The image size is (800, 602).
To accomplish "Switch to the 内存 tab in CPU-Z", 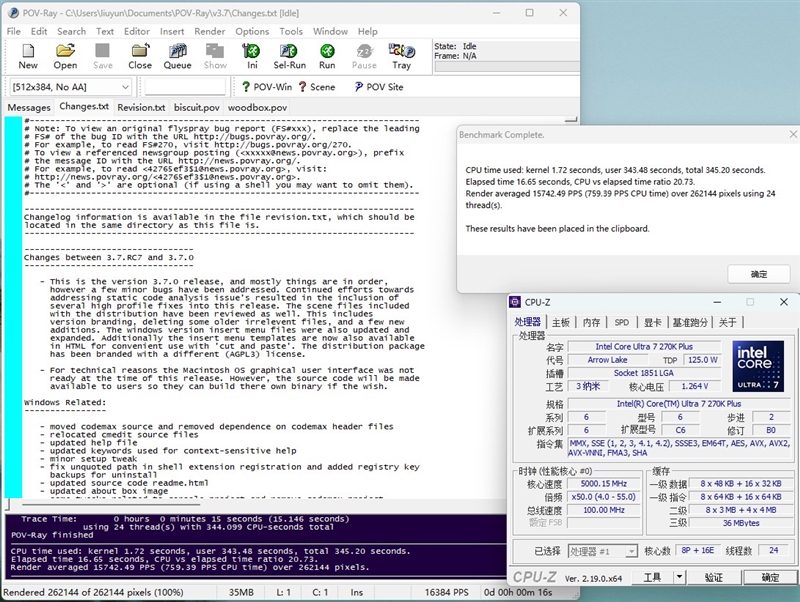I will point(592,322).
